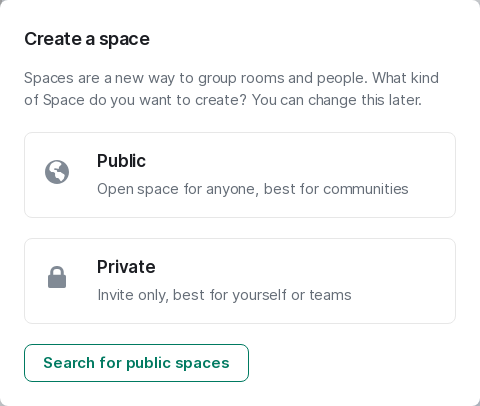Click the bold "Public" option title
Image resolution: width=480 pixels, height=406 pixels.
point(121,161)
